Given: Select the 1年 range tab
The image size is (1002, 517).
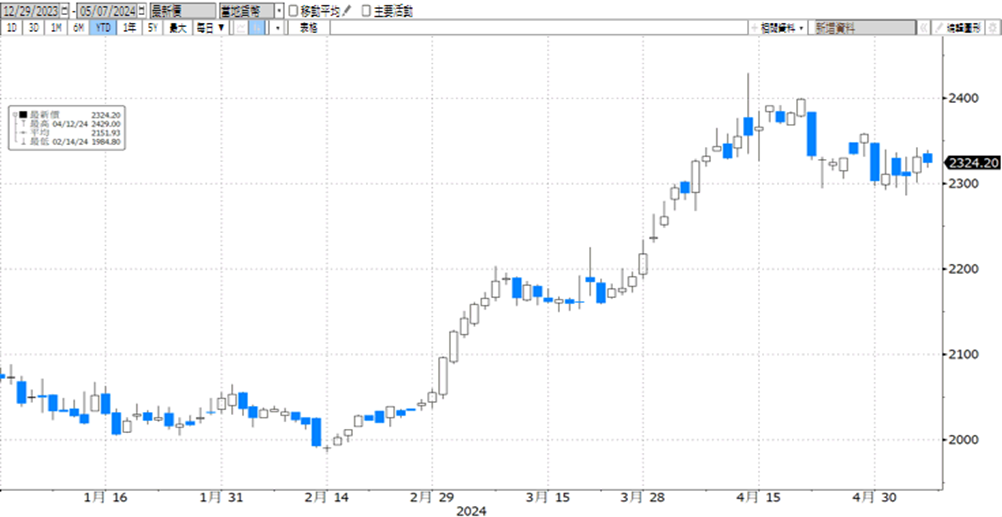Looking at the screenshot, I should 129,28.
